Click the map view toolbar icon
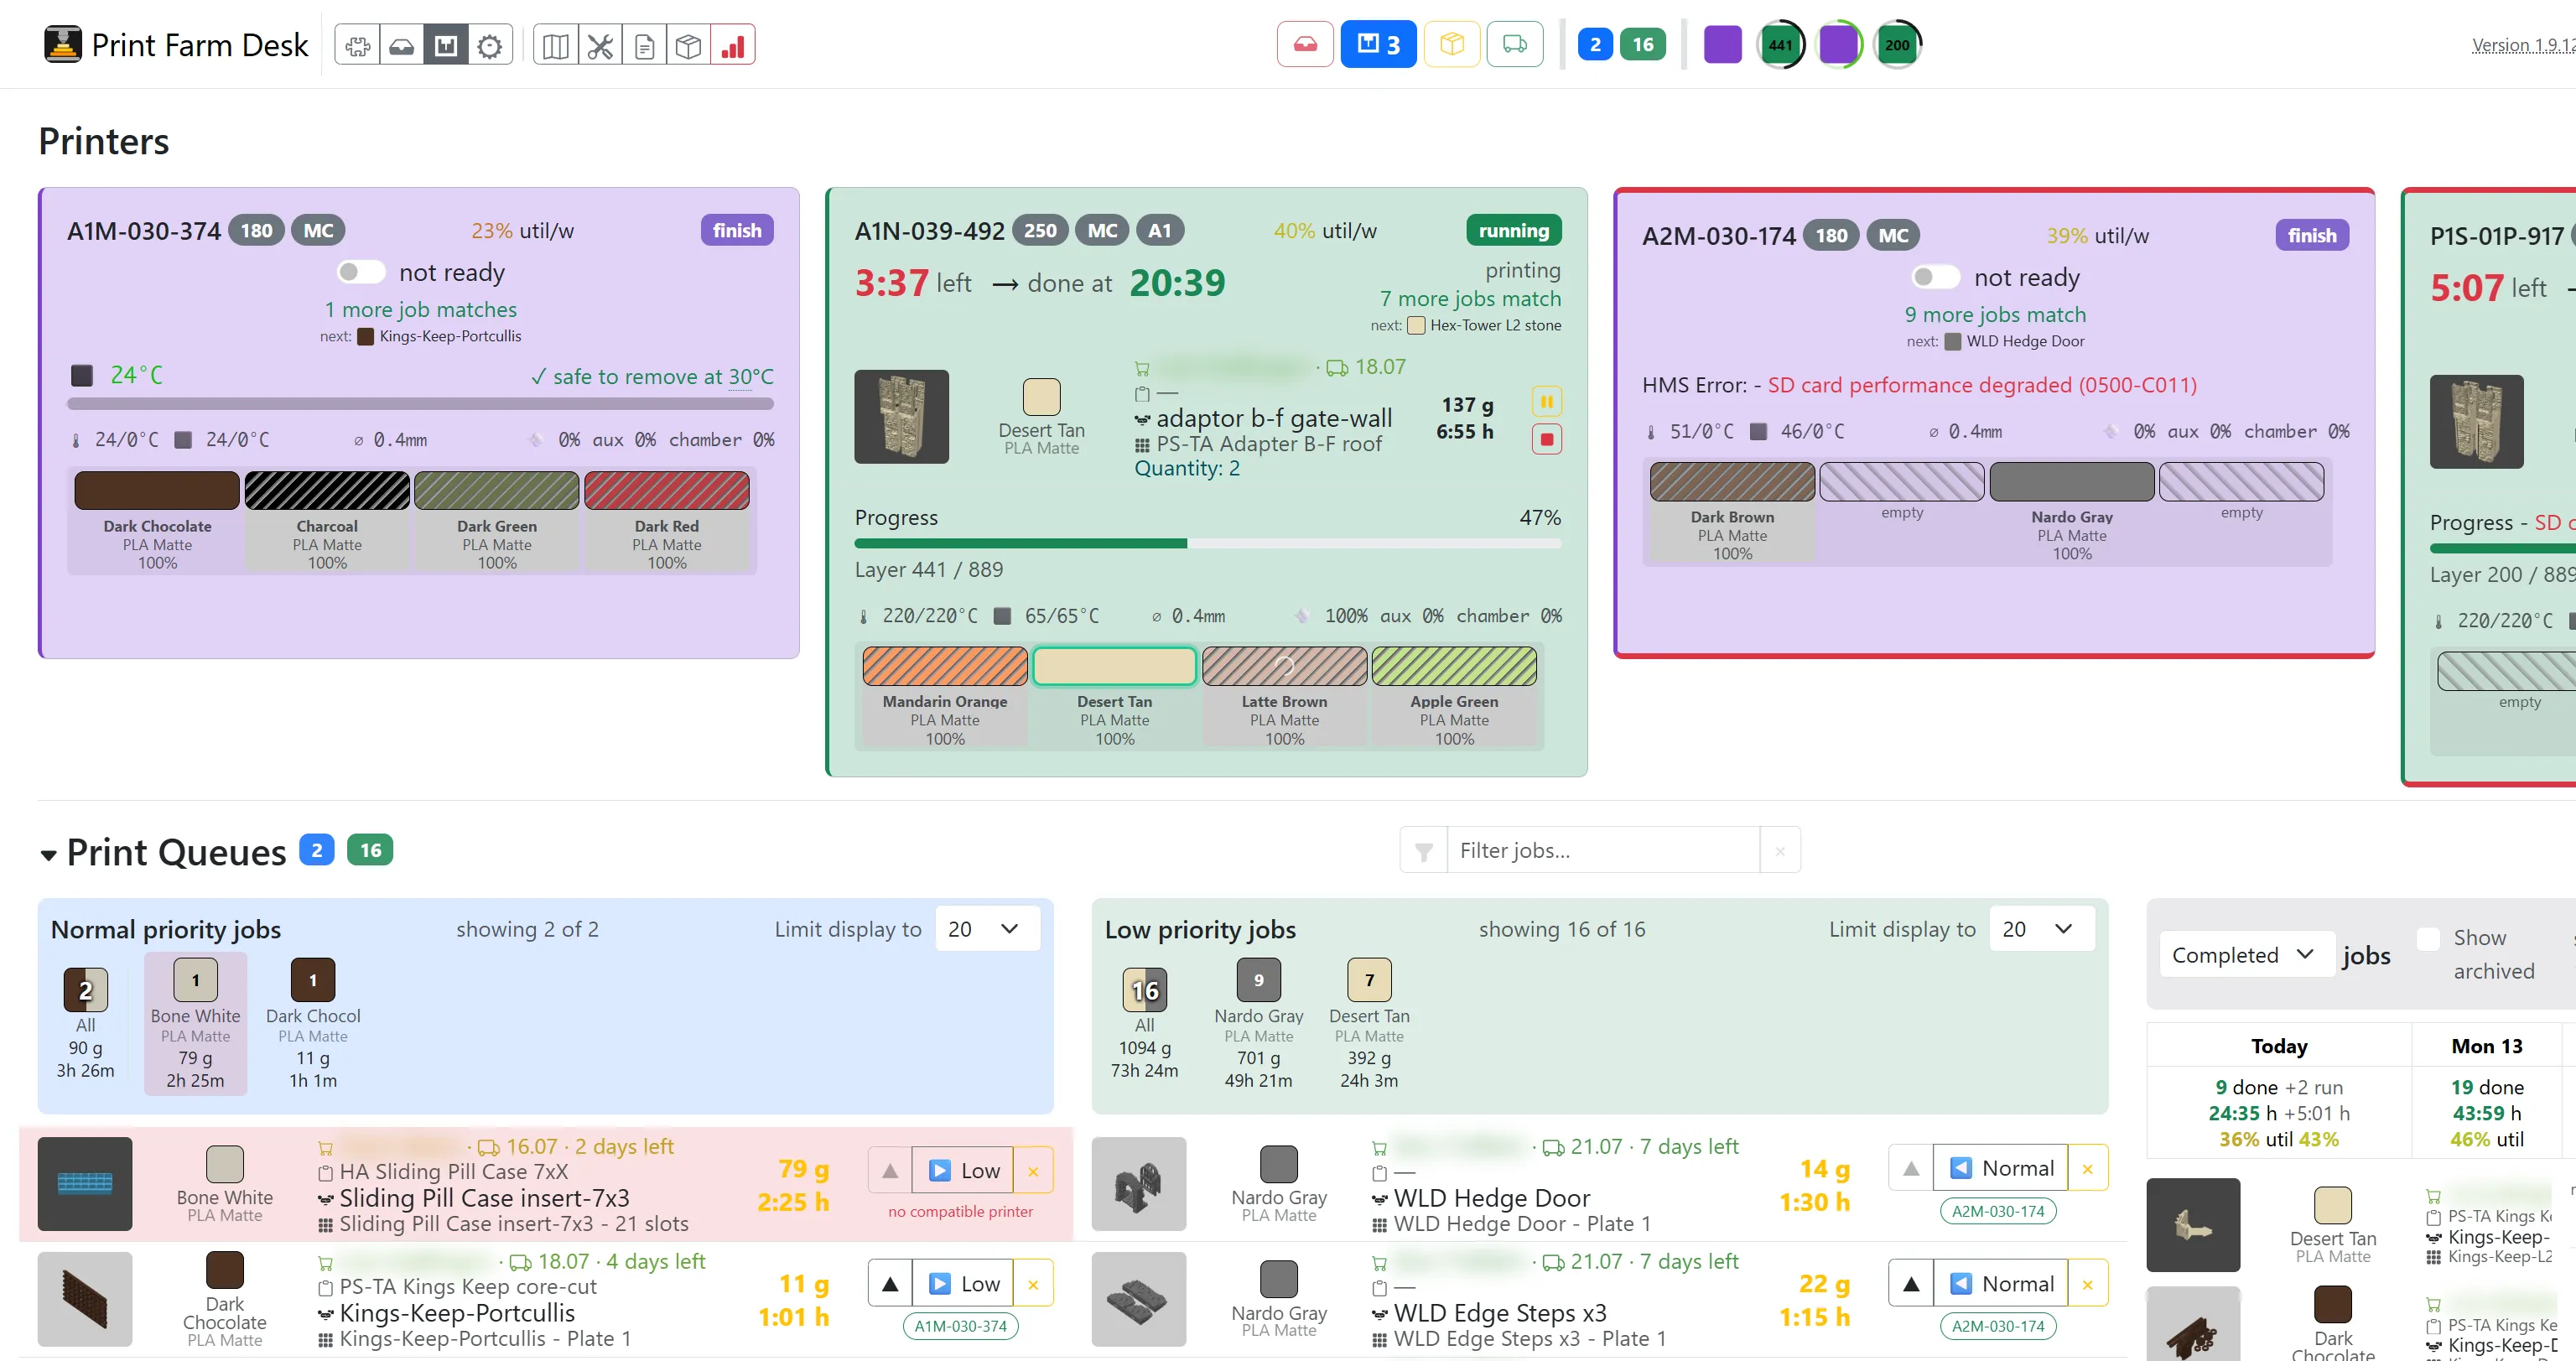 (x=556, y=45)
